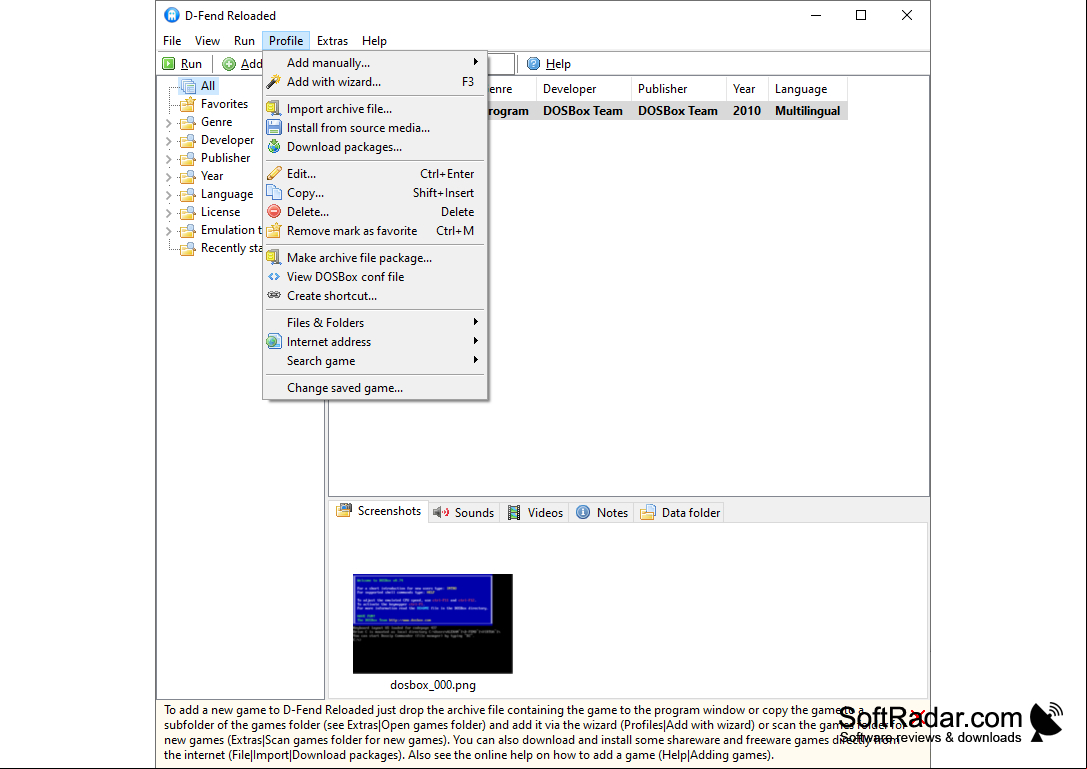Viewport: 1087px width, 769px height.
Task: Expand the Publisher tree node
Action: click(168, 159)
